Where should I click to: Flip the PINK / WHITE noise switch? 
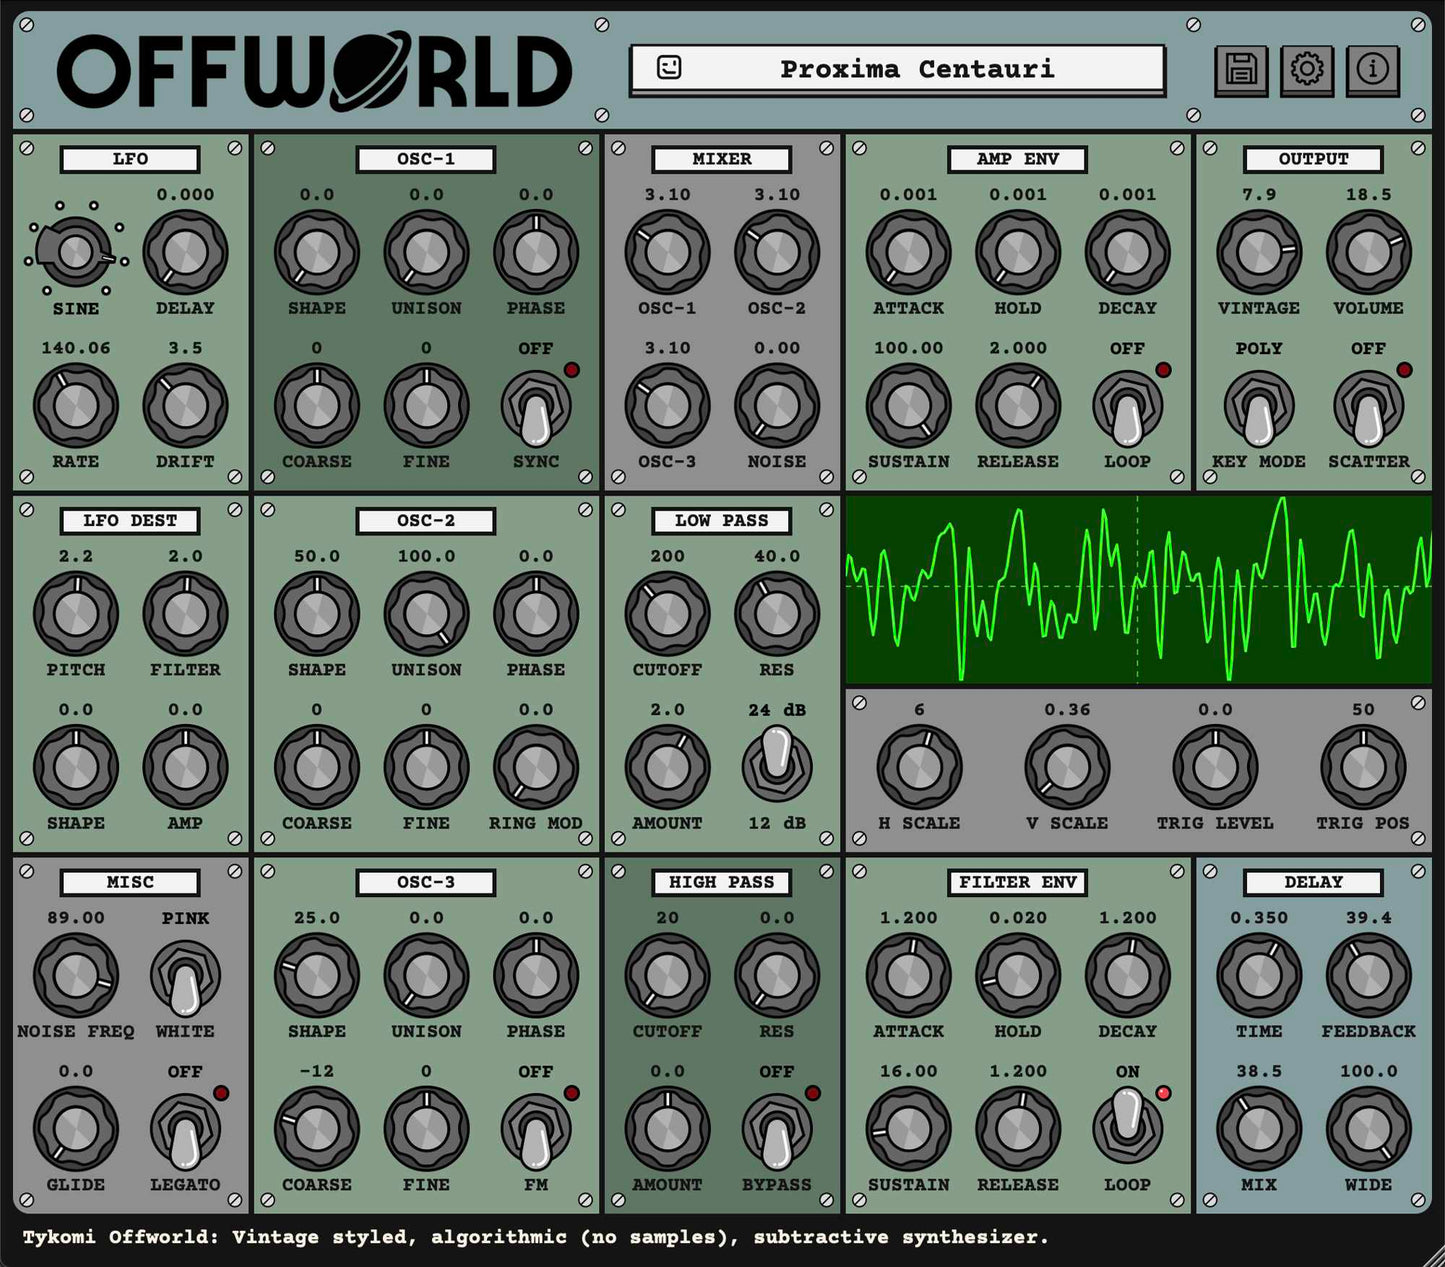tap(185, 977)
